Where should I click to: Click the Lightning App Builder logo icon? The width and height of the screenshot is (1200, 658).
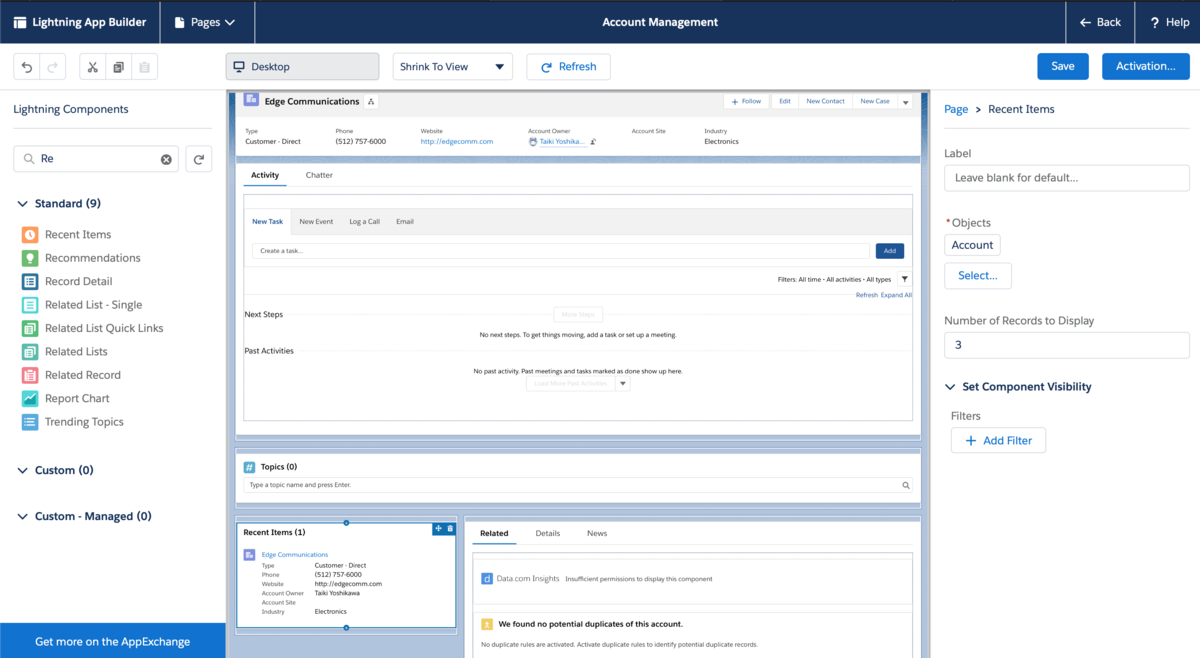[x=20, y=22]
